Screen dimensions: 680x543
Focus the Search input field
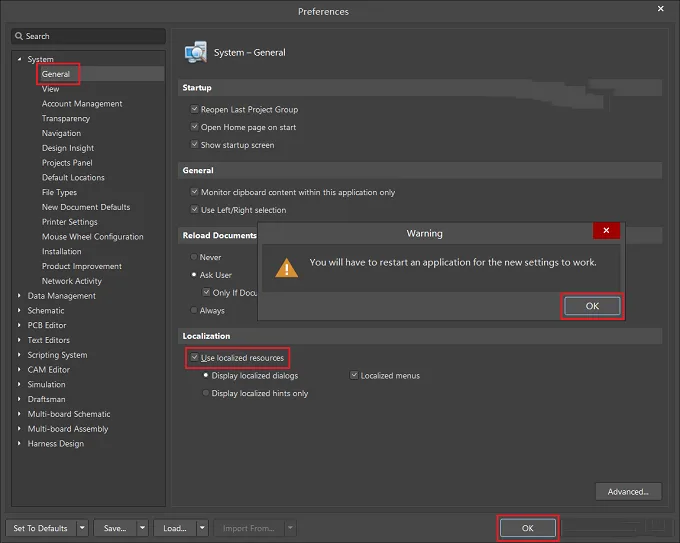(x=88, y=36)
